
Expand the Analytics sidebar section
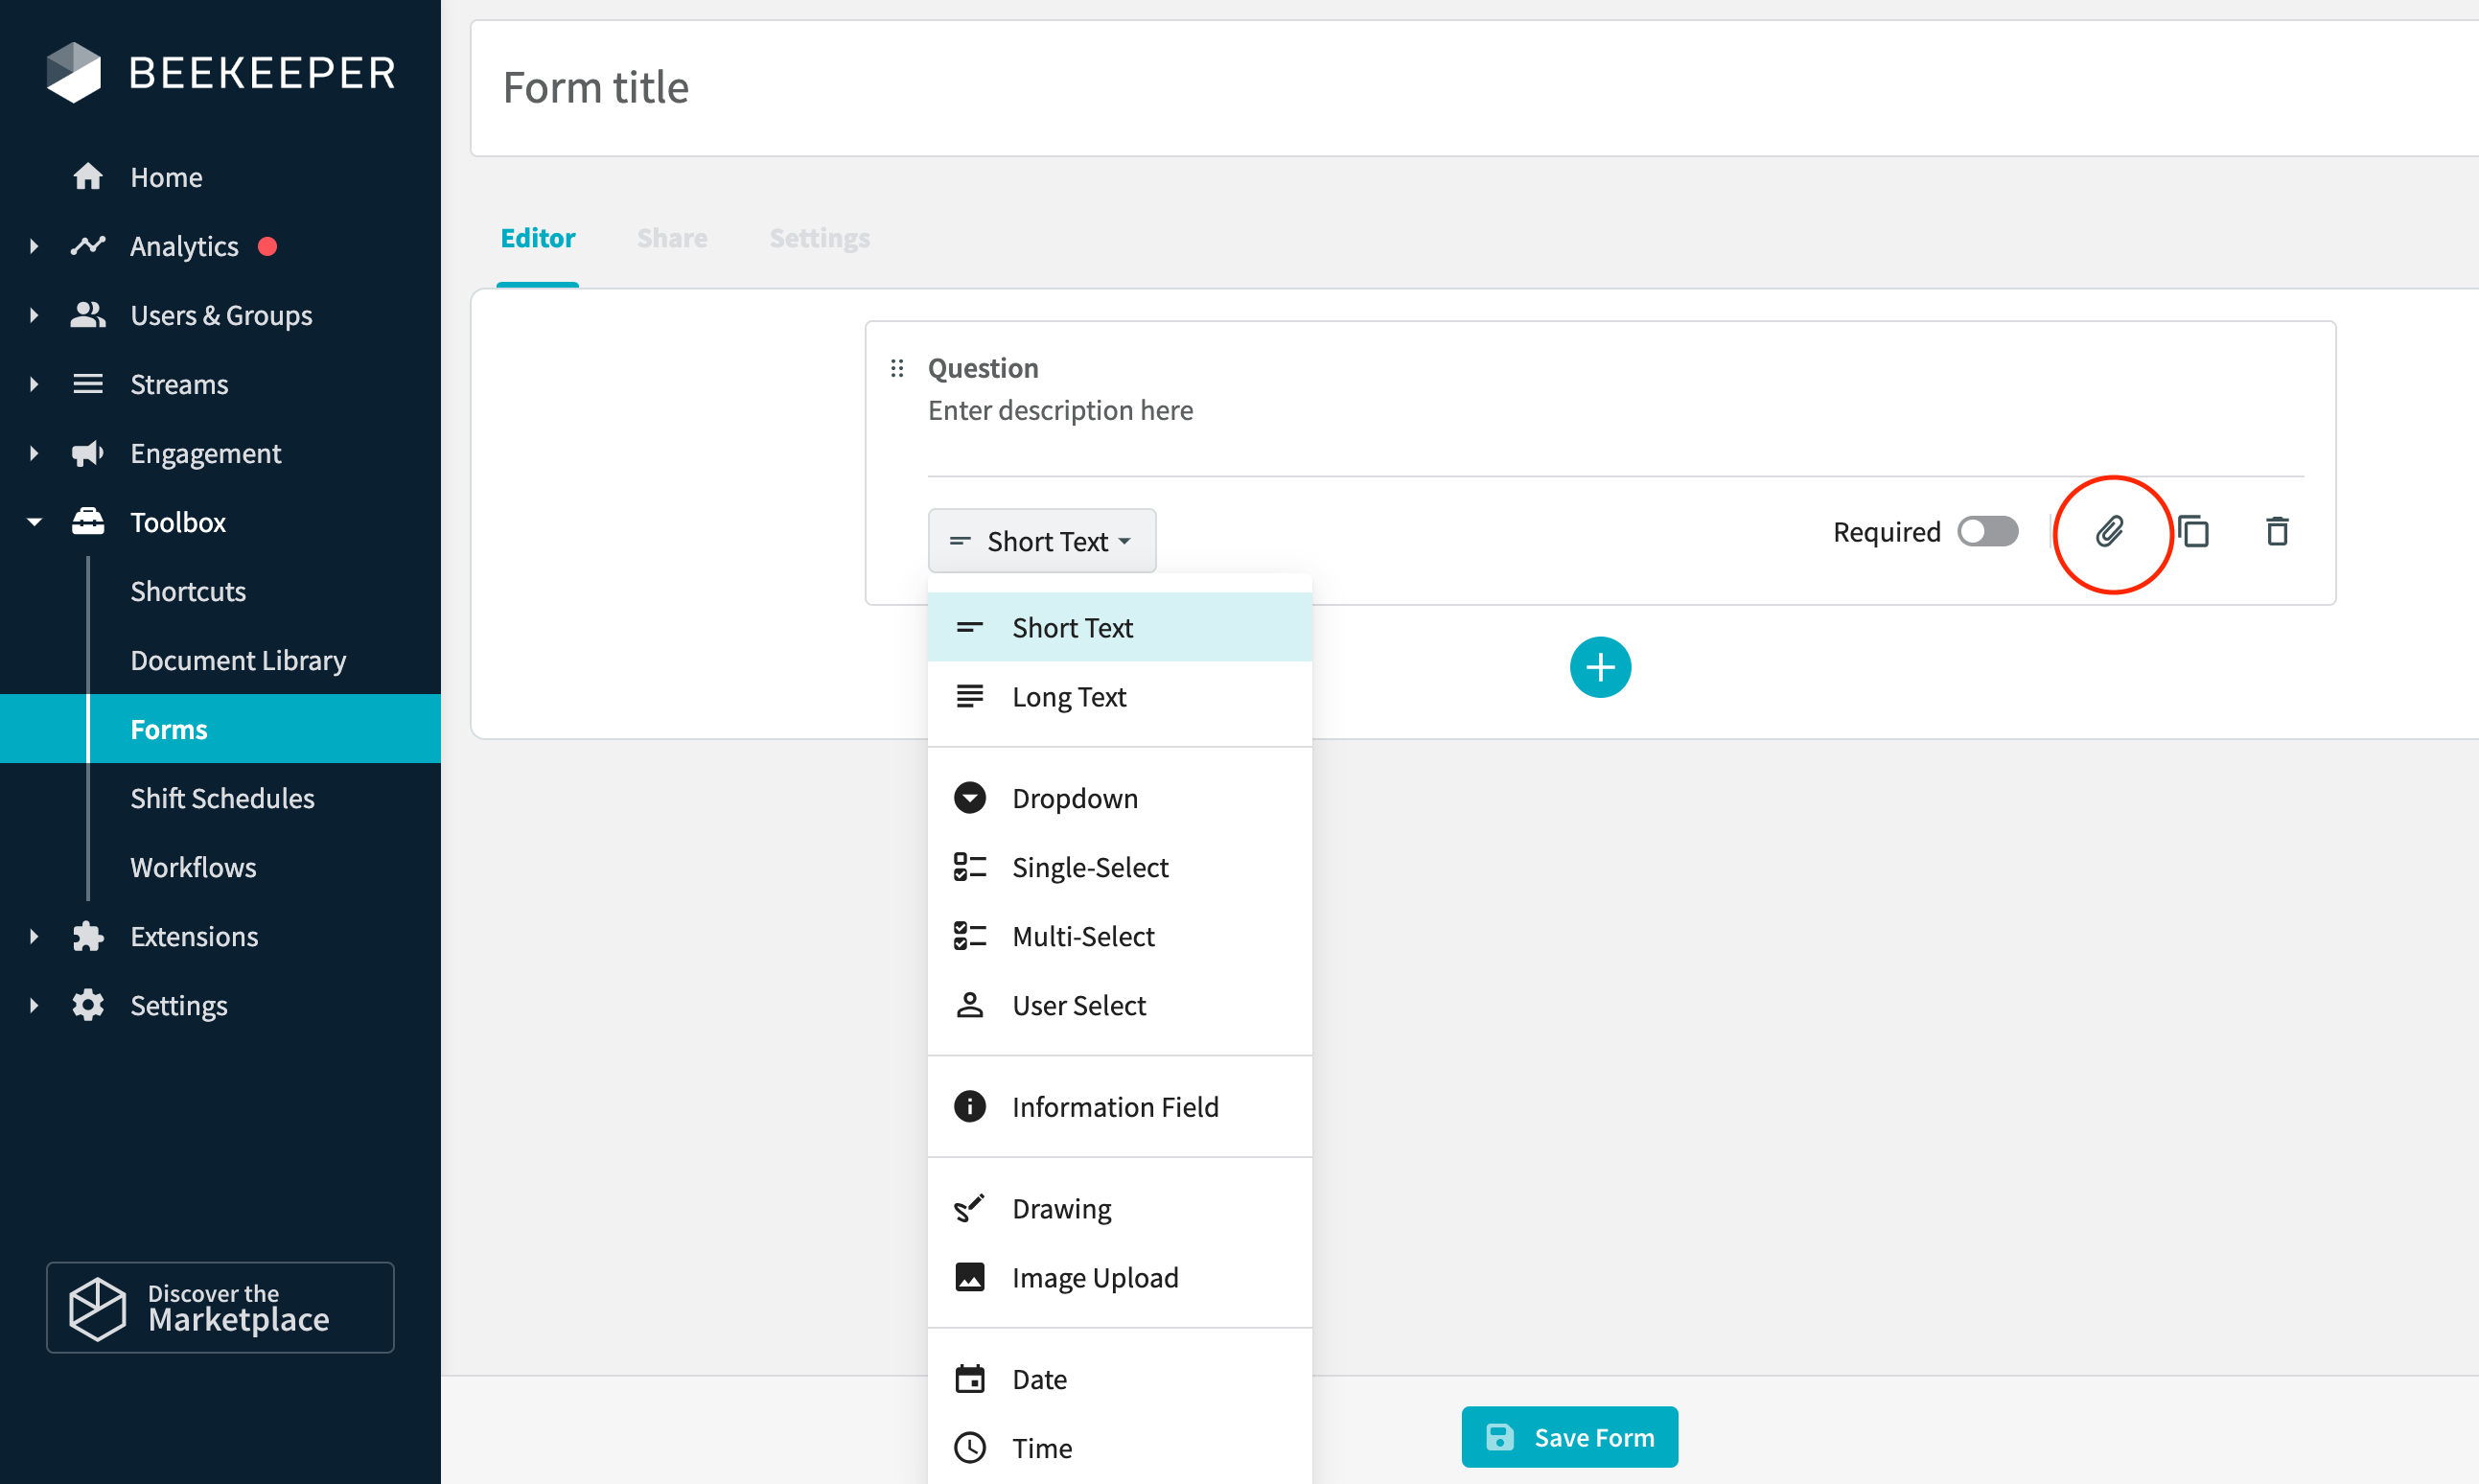[x=34, y=246]
